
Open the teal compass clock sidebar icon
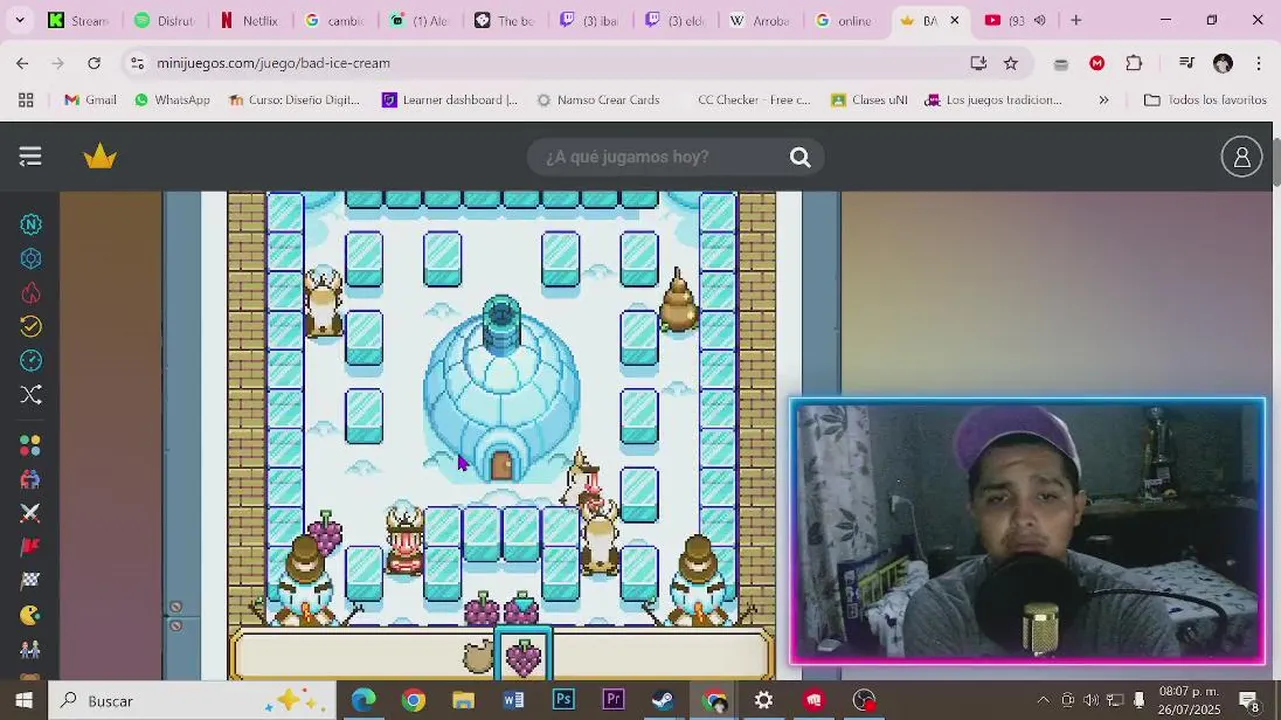31,360
